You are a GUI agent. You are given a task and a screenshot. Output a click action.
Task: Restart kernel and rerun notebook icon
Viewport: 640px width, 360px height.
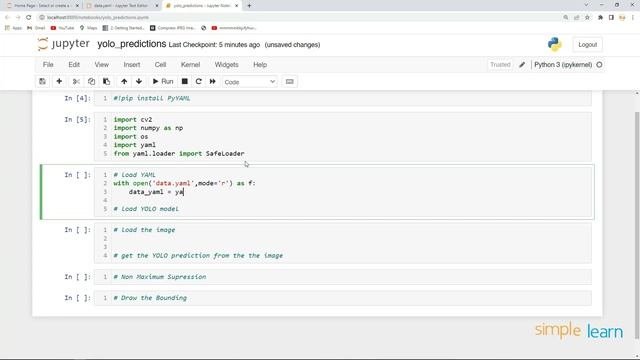(213, 82)
